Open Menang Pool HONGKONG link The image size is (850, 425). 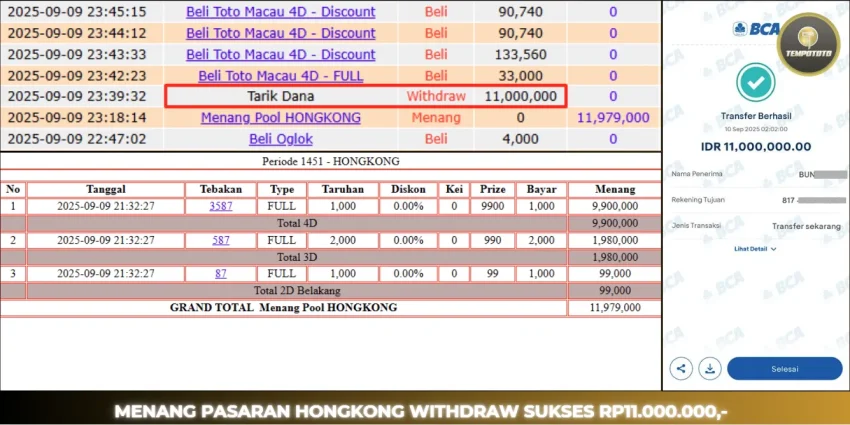coord(280,118)
